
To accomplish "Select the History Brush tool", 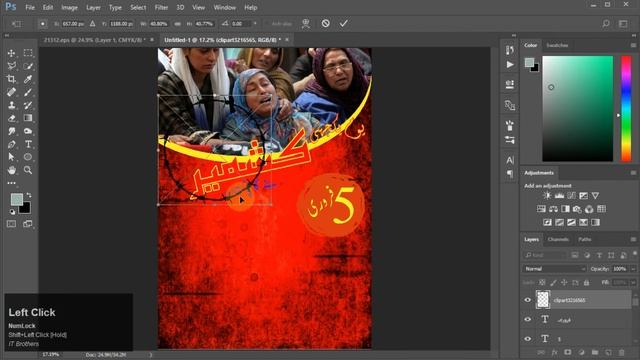I will pos(28,105).
